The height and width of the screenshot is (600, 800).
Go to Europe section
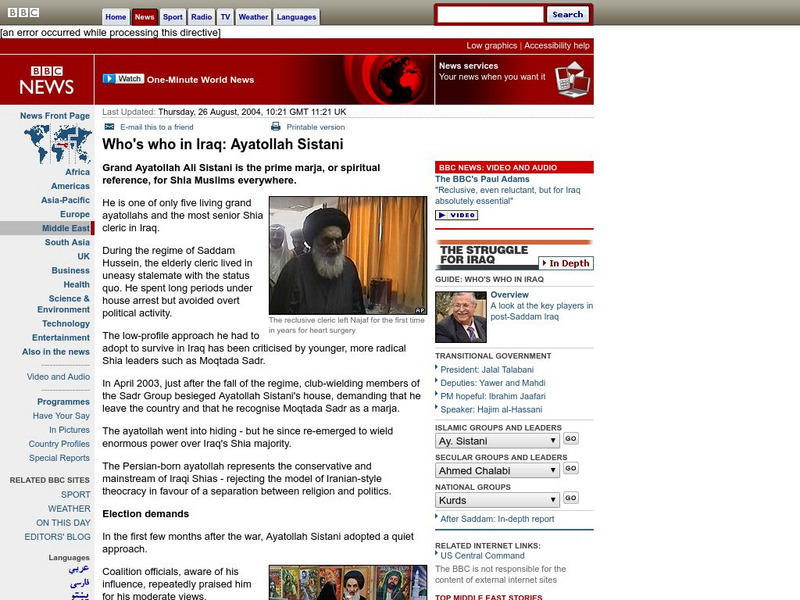point(74,214)
